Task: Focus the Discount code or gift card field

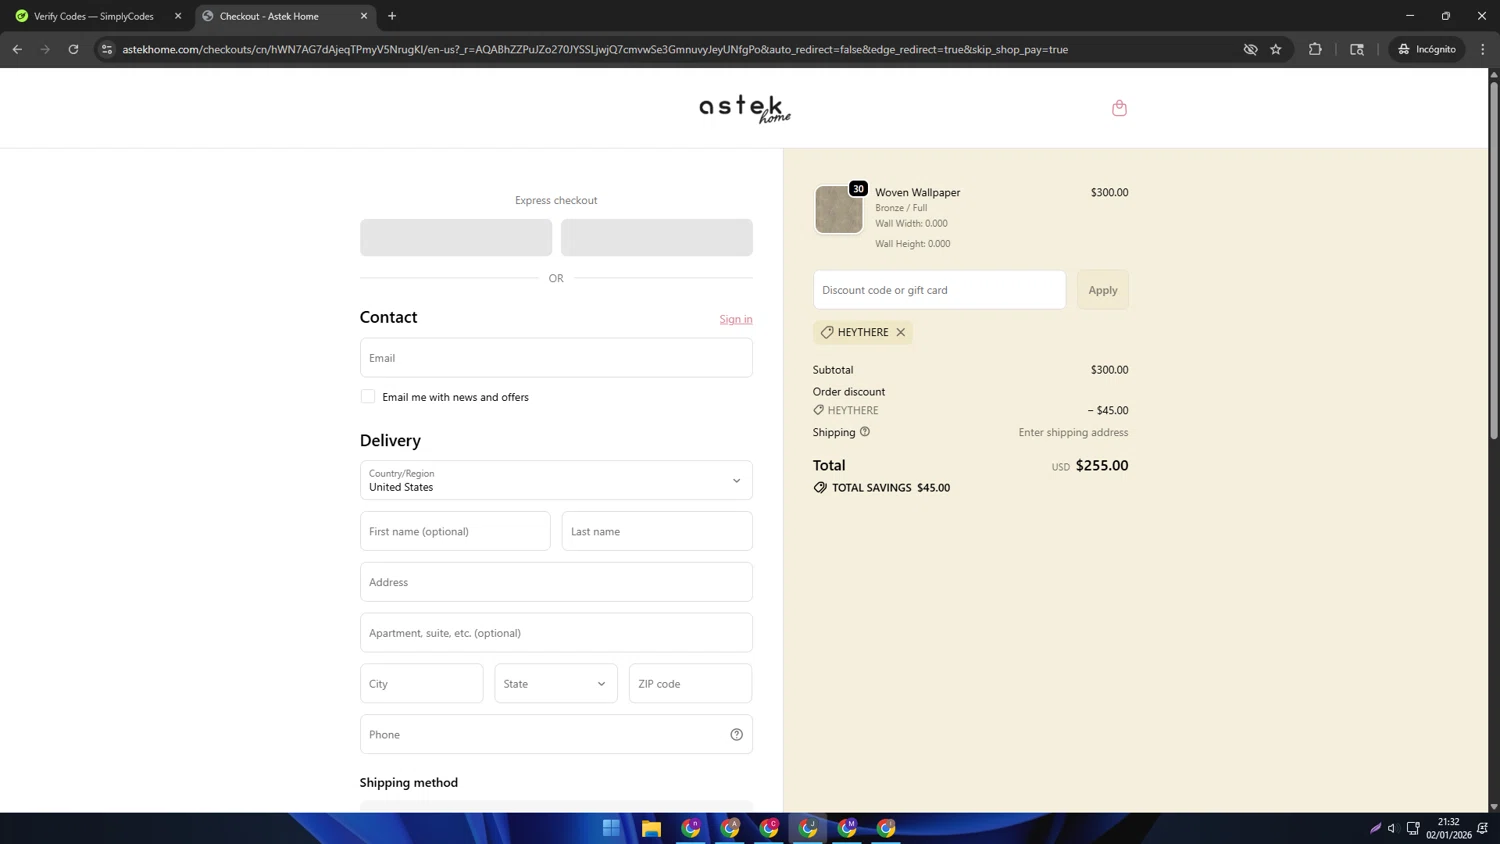Action: (x=940, y=290)
